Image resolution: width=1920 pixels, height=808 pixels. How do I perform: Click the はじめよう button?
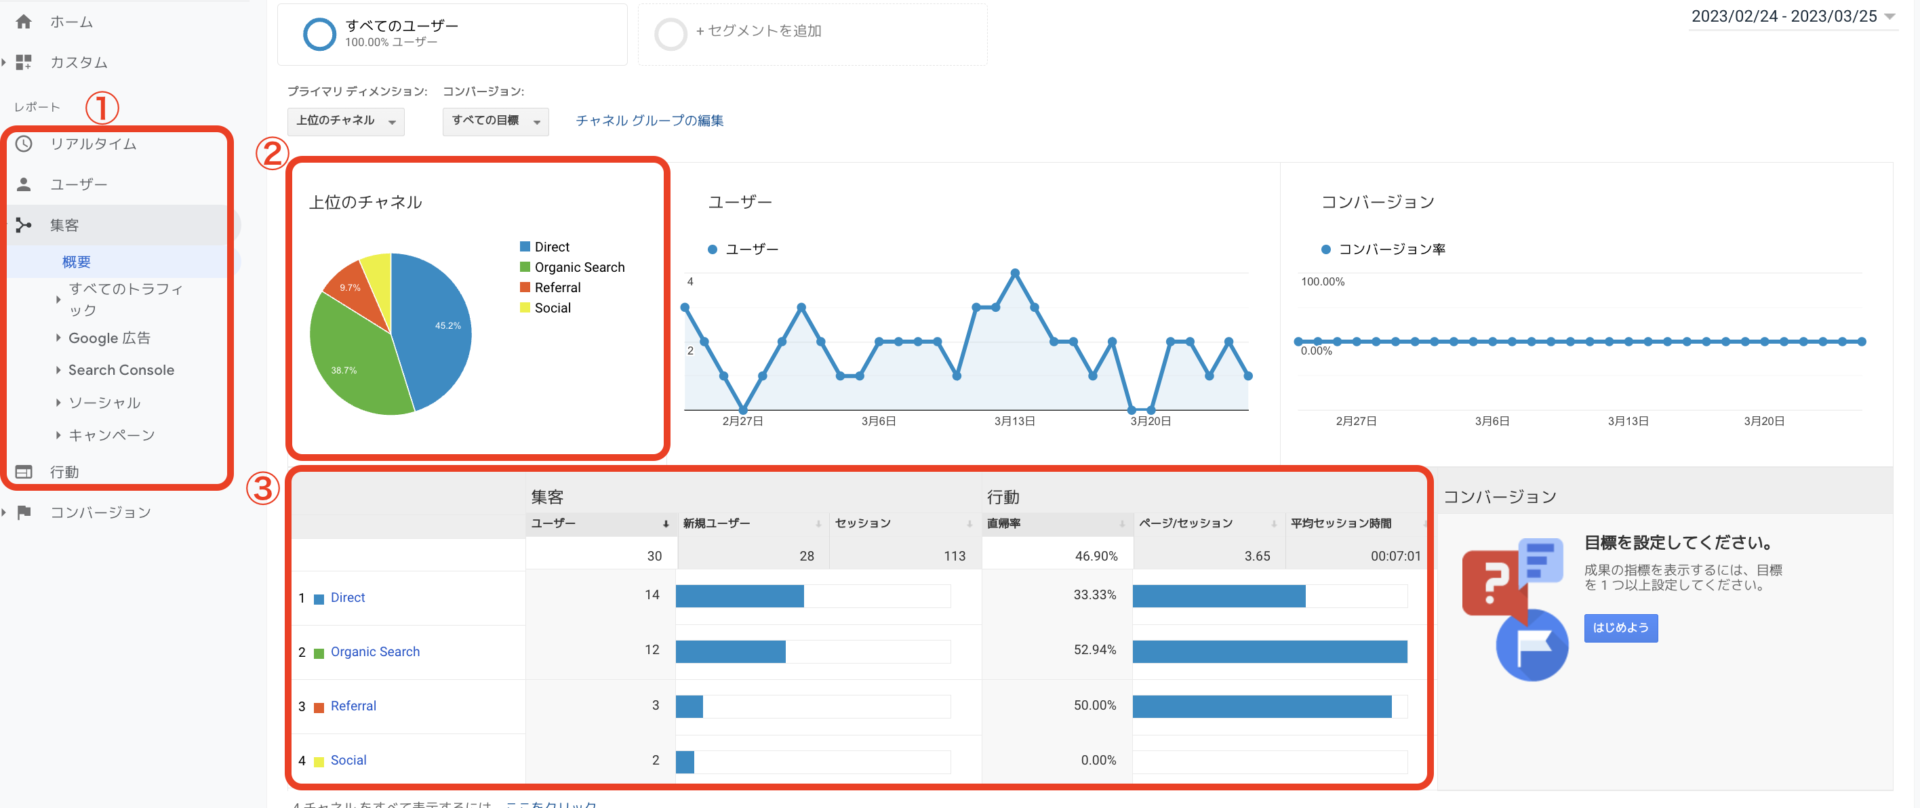click(x=1621, y=628)
